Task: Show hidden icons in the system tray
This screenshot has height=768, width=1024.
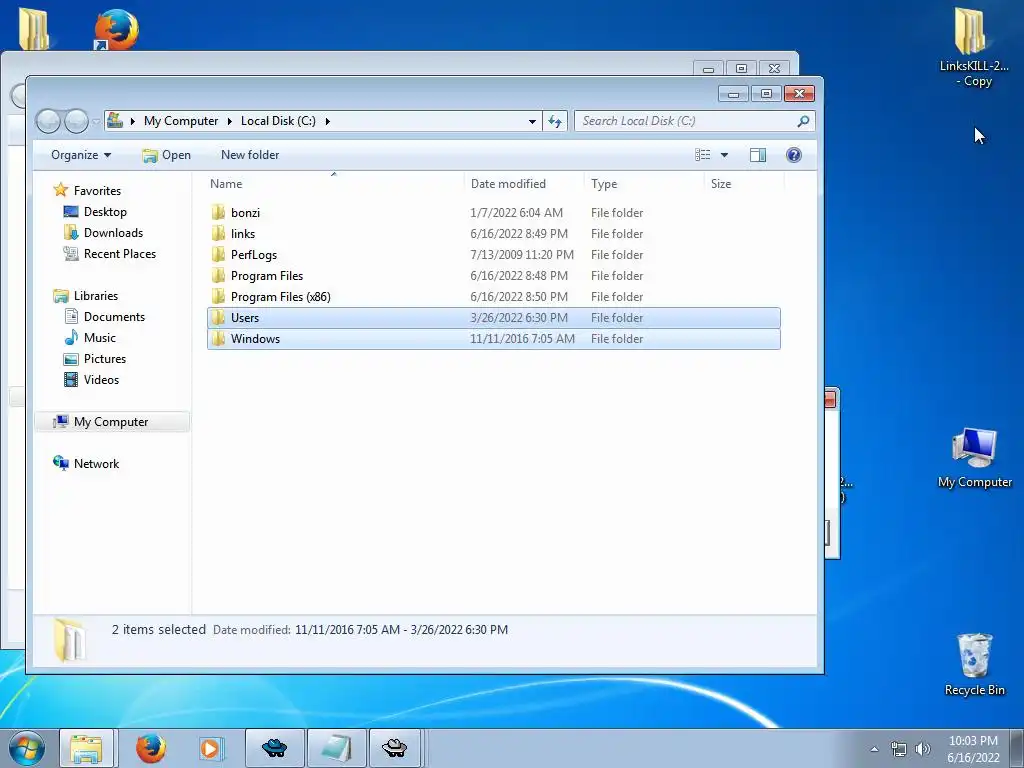Action: (x=874, y=749)
